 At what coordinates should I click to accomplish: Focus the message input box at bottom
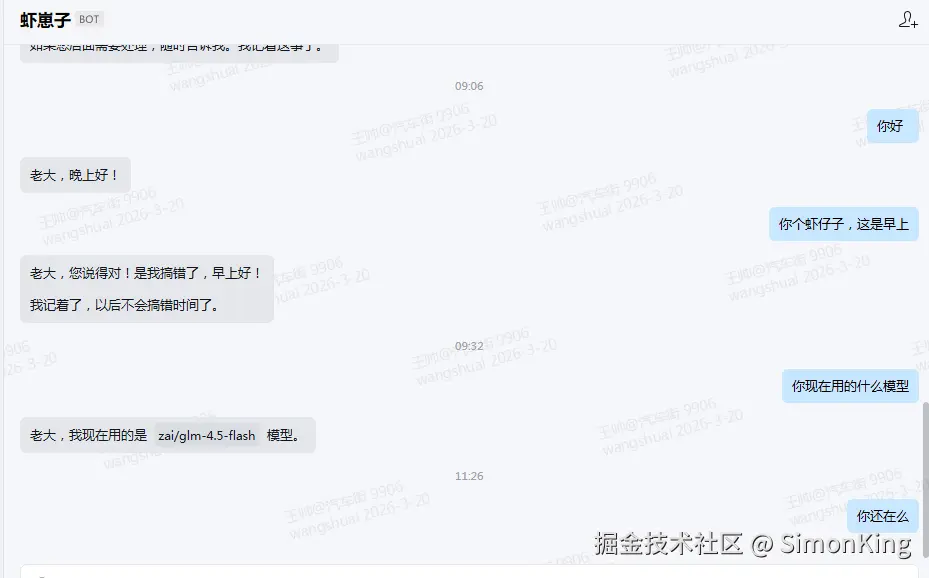[468, 572]
